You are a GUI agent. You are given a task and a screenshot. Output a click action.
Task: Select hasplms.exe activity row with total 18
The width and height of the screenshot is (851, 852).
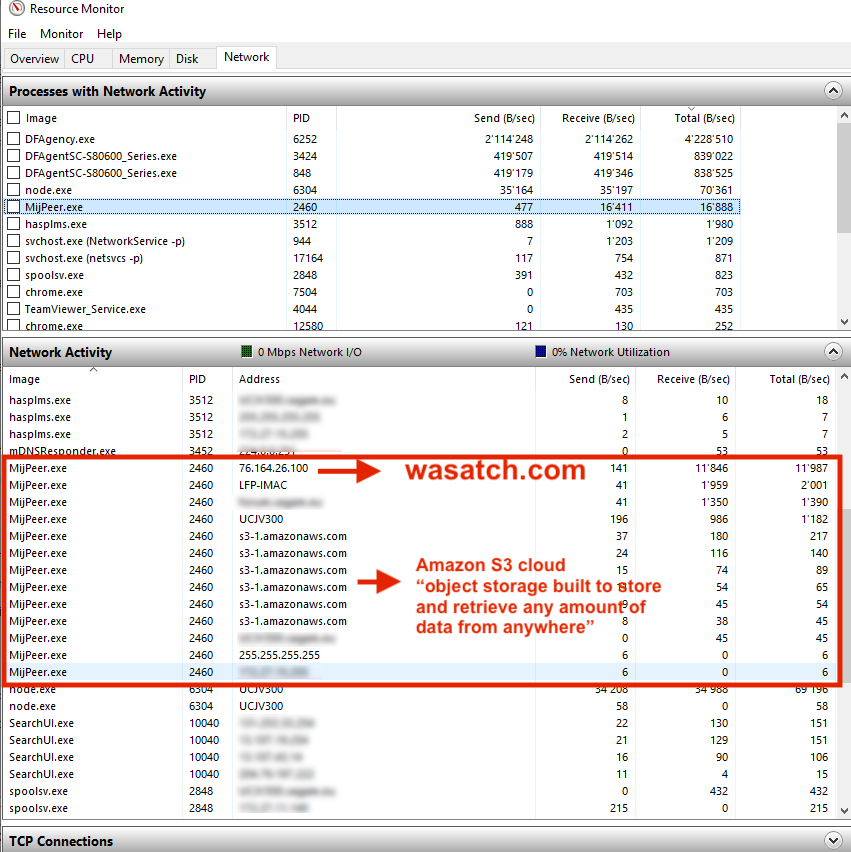(418, 400)
